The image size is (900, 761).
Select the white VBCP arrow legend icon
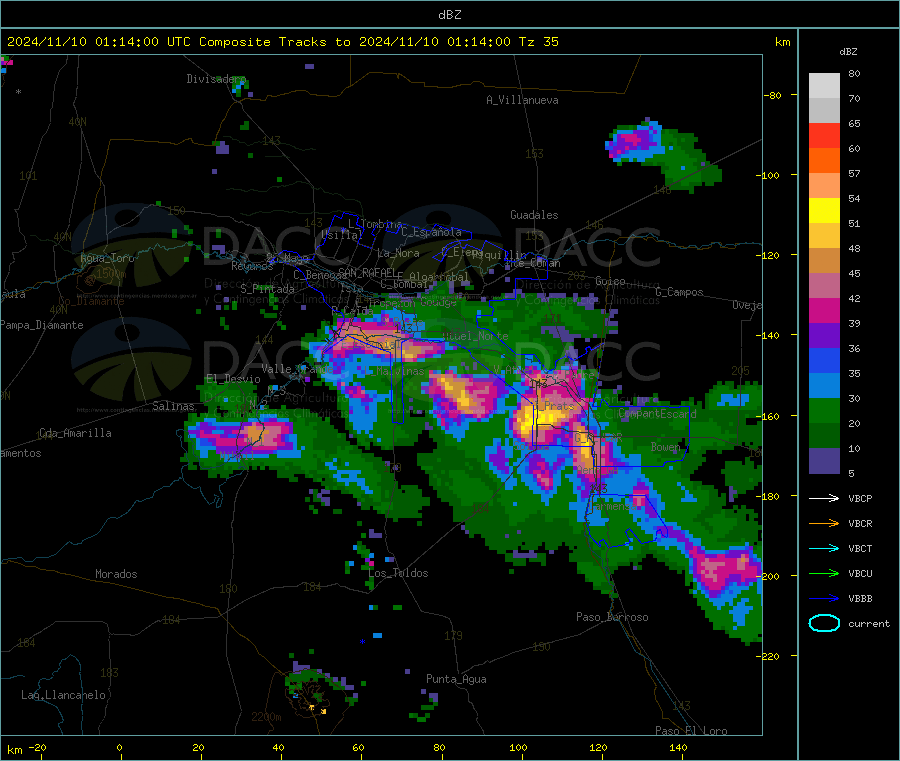[x=824, y=498]
